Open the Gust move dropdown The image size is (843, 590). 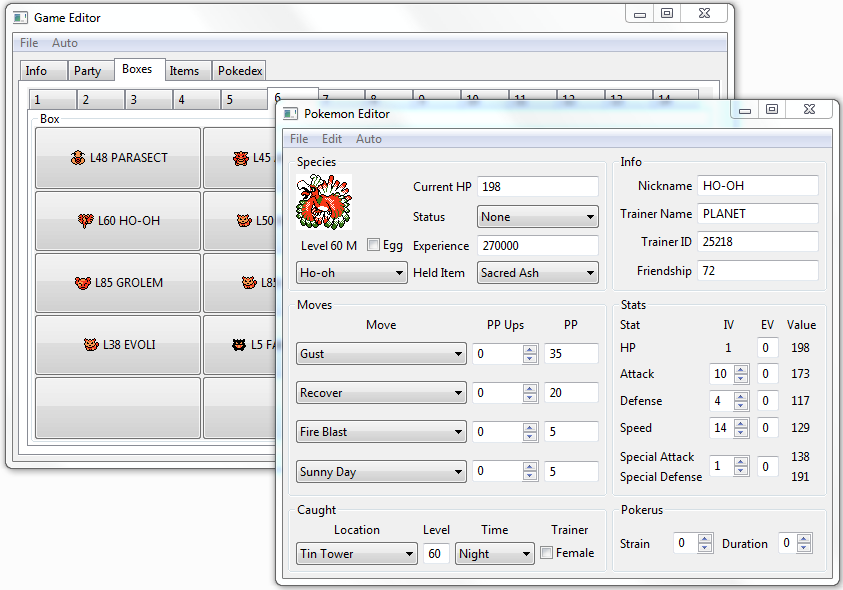(x=381, y=354)
